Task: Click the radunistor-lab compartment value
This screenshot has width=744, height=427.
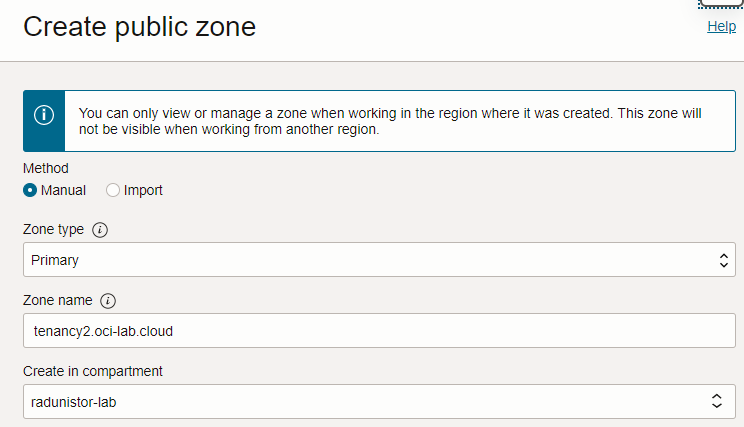Action: (x=76, y=401)
